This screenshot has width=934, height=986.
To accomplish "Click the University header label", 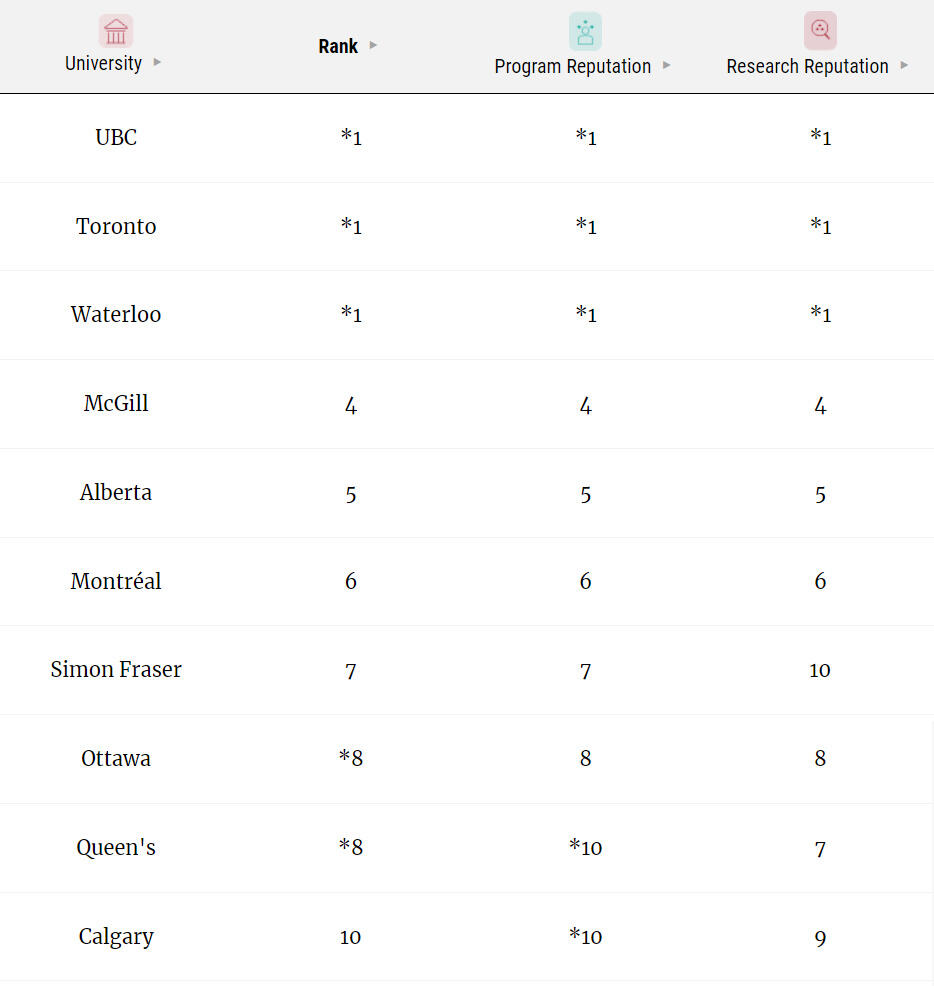I will click(x=103, y=63).
